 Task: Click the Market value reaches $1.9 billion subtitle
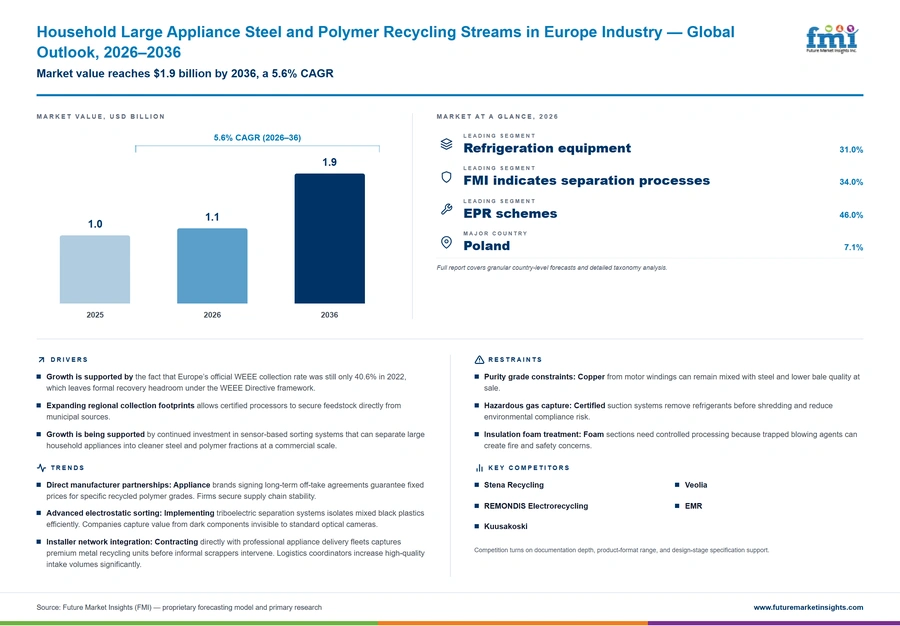click(185, 73)
